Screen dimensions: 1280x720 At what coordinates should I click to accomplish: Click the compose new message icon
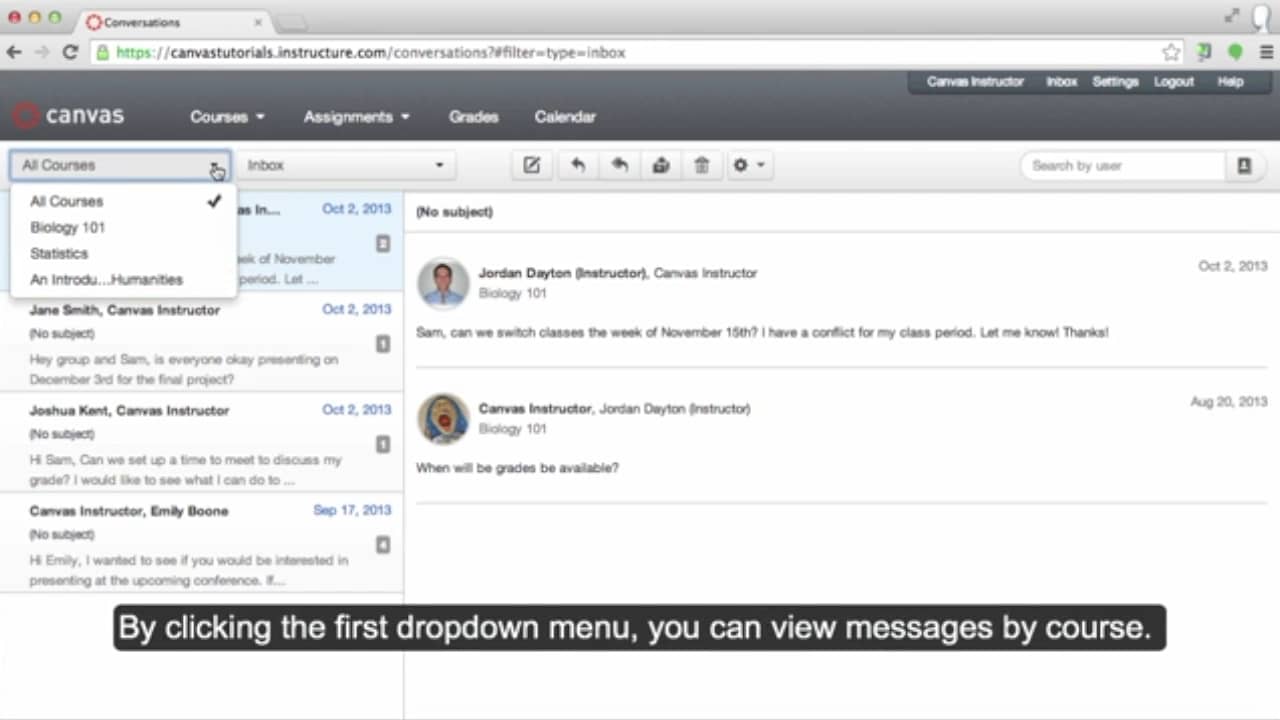[x=532, y=166]
